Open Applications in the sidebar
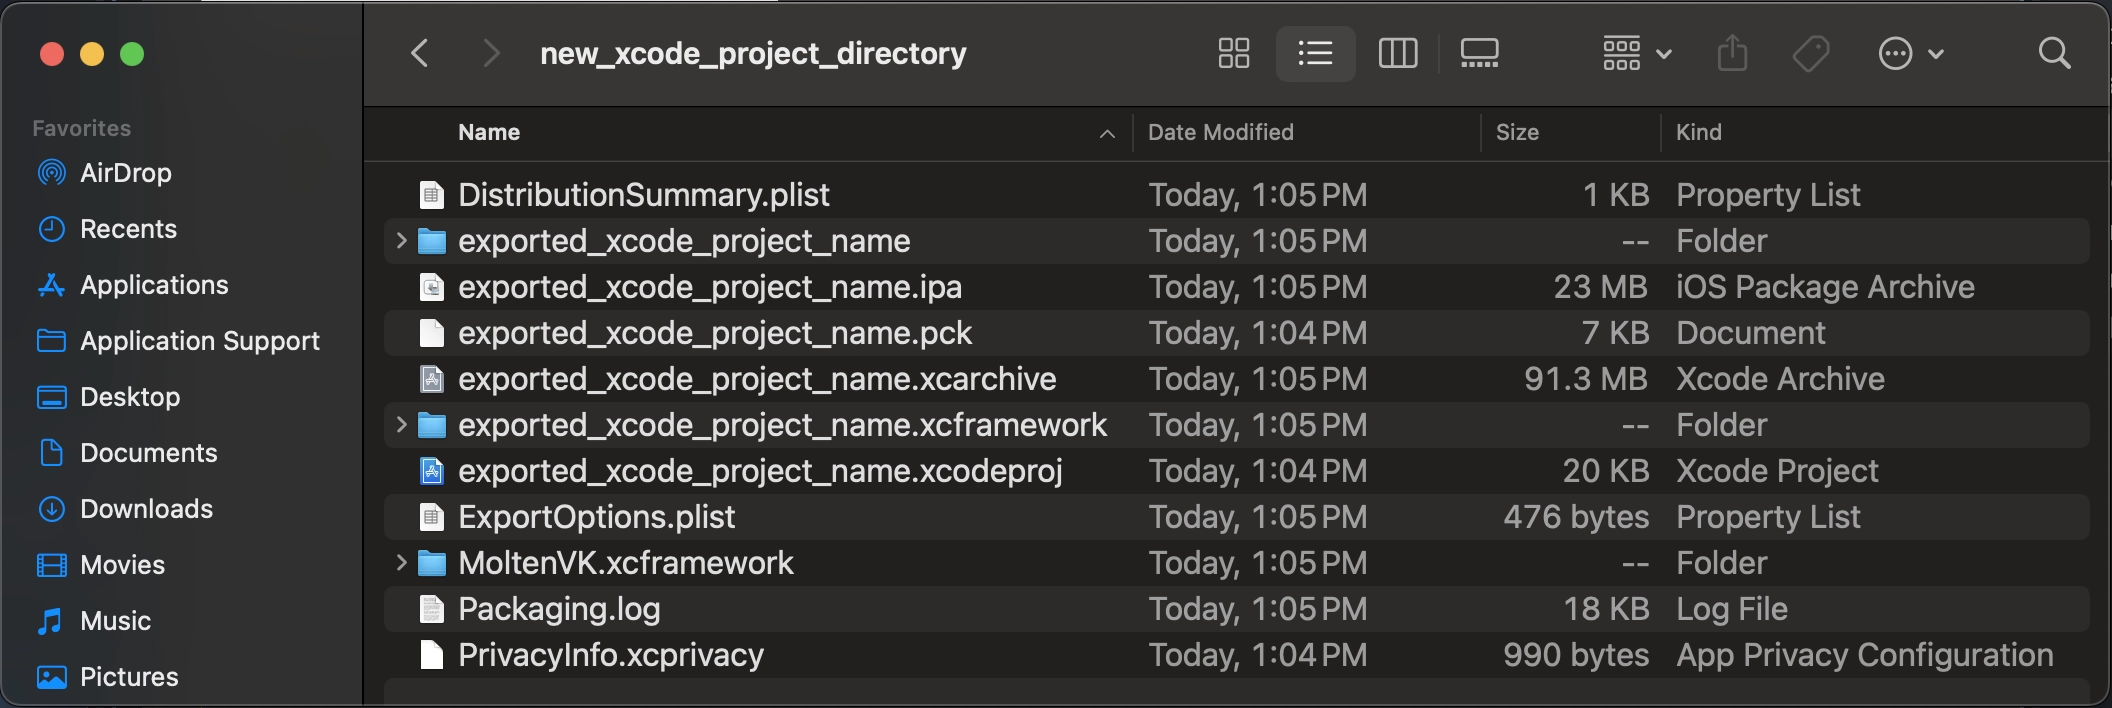Screen dimensions: 2112x708 [154, 285]
